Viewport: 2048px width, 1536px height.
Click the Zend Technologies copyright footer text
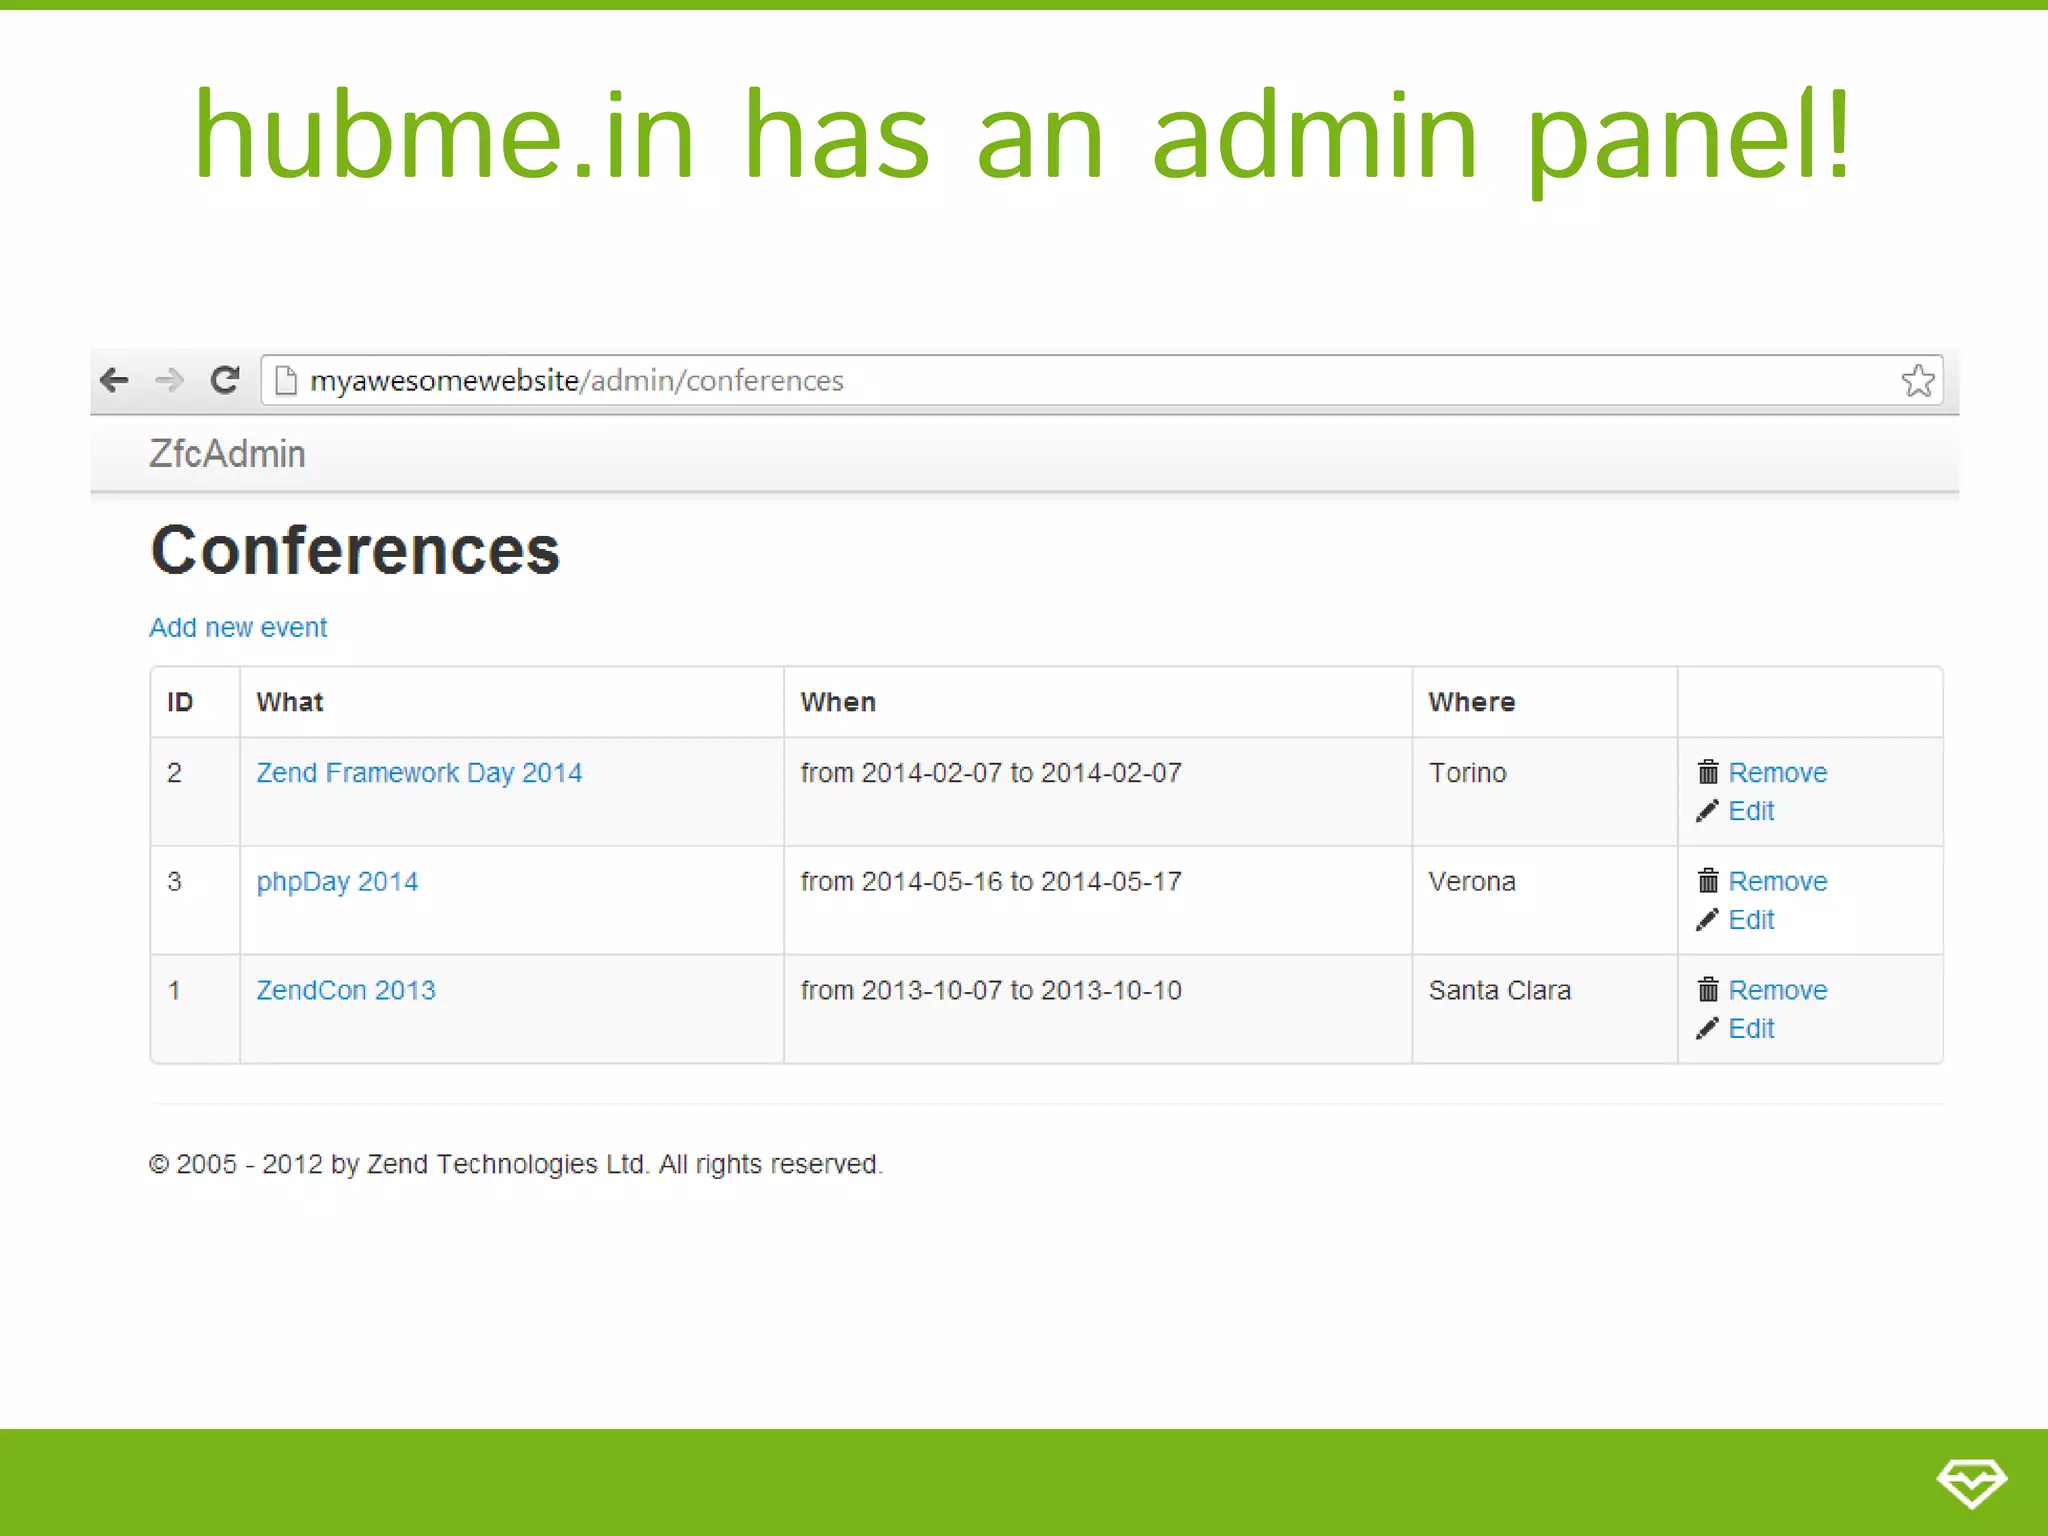pos(516,1164)
